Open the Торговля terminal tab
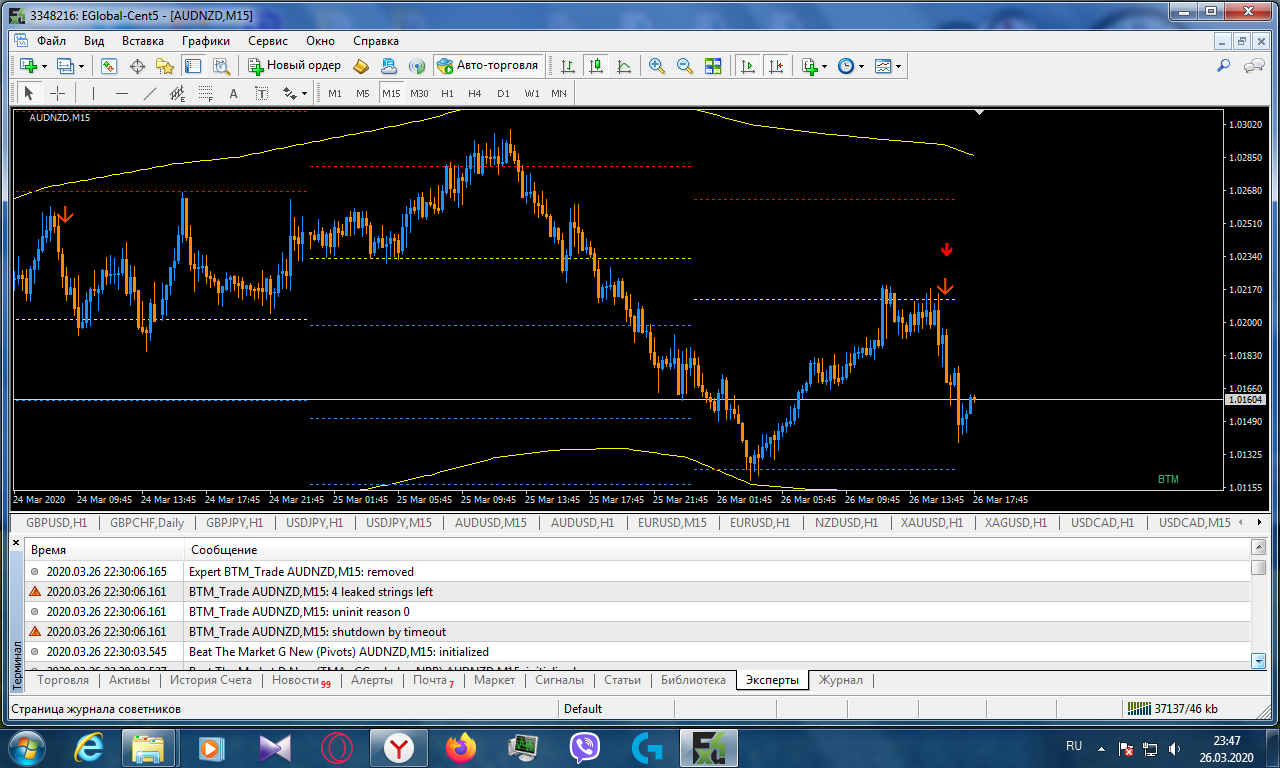The height and width of the screenshot is (768, 1280). [x=63, y=680]
